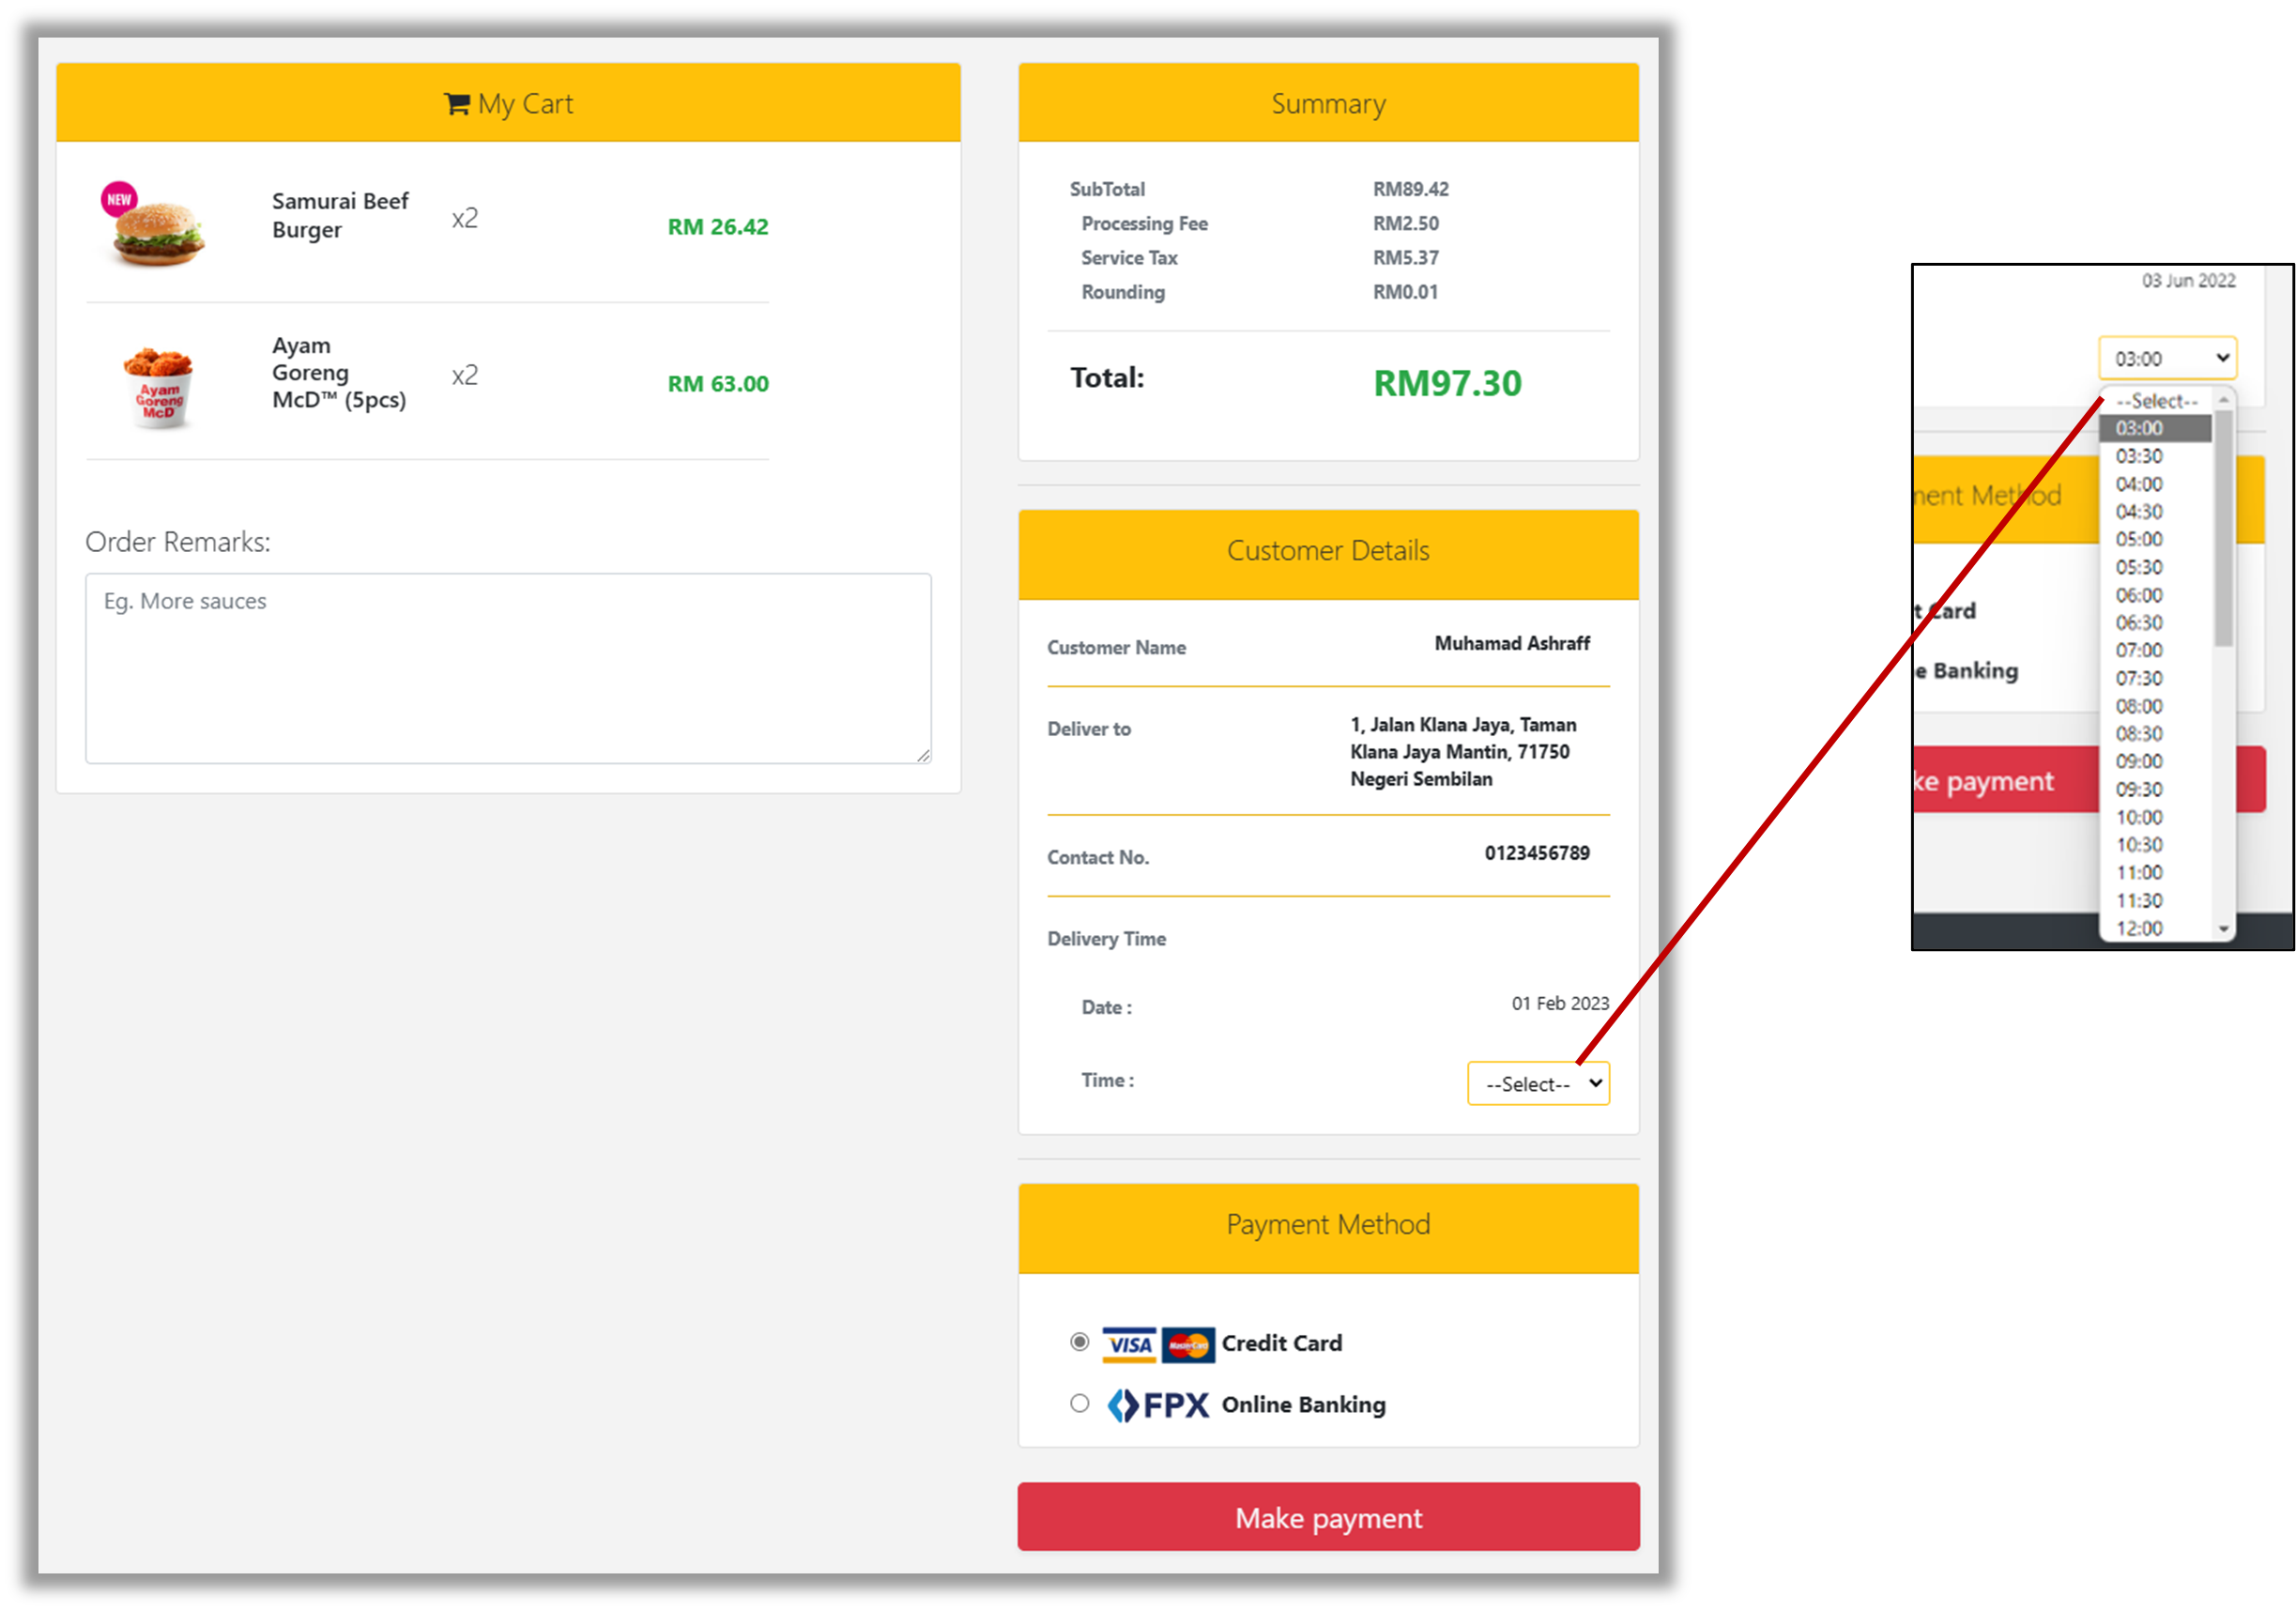Select the Credit Card radio button
The height and width of the screenshot is (1611, 2296).
click(x=1079, y=1342)
